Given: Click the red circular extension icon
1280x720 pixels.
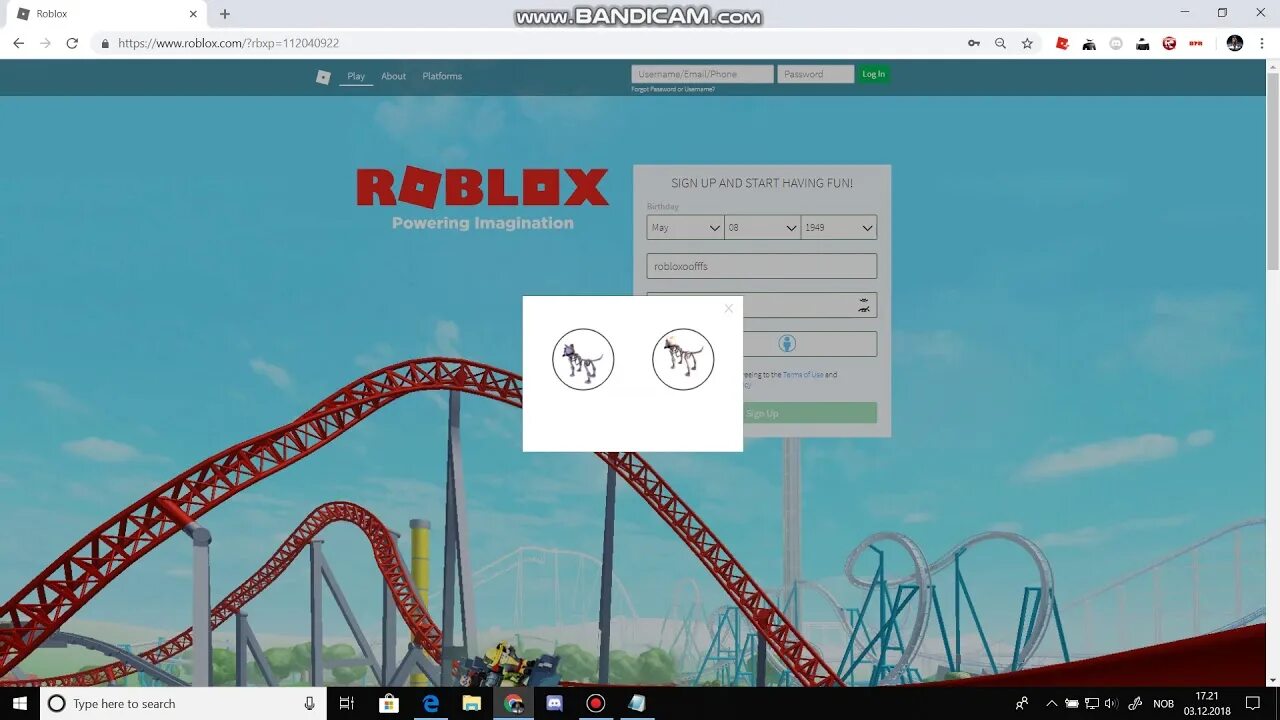Looking at the screenshot, I should point(1169,43).
